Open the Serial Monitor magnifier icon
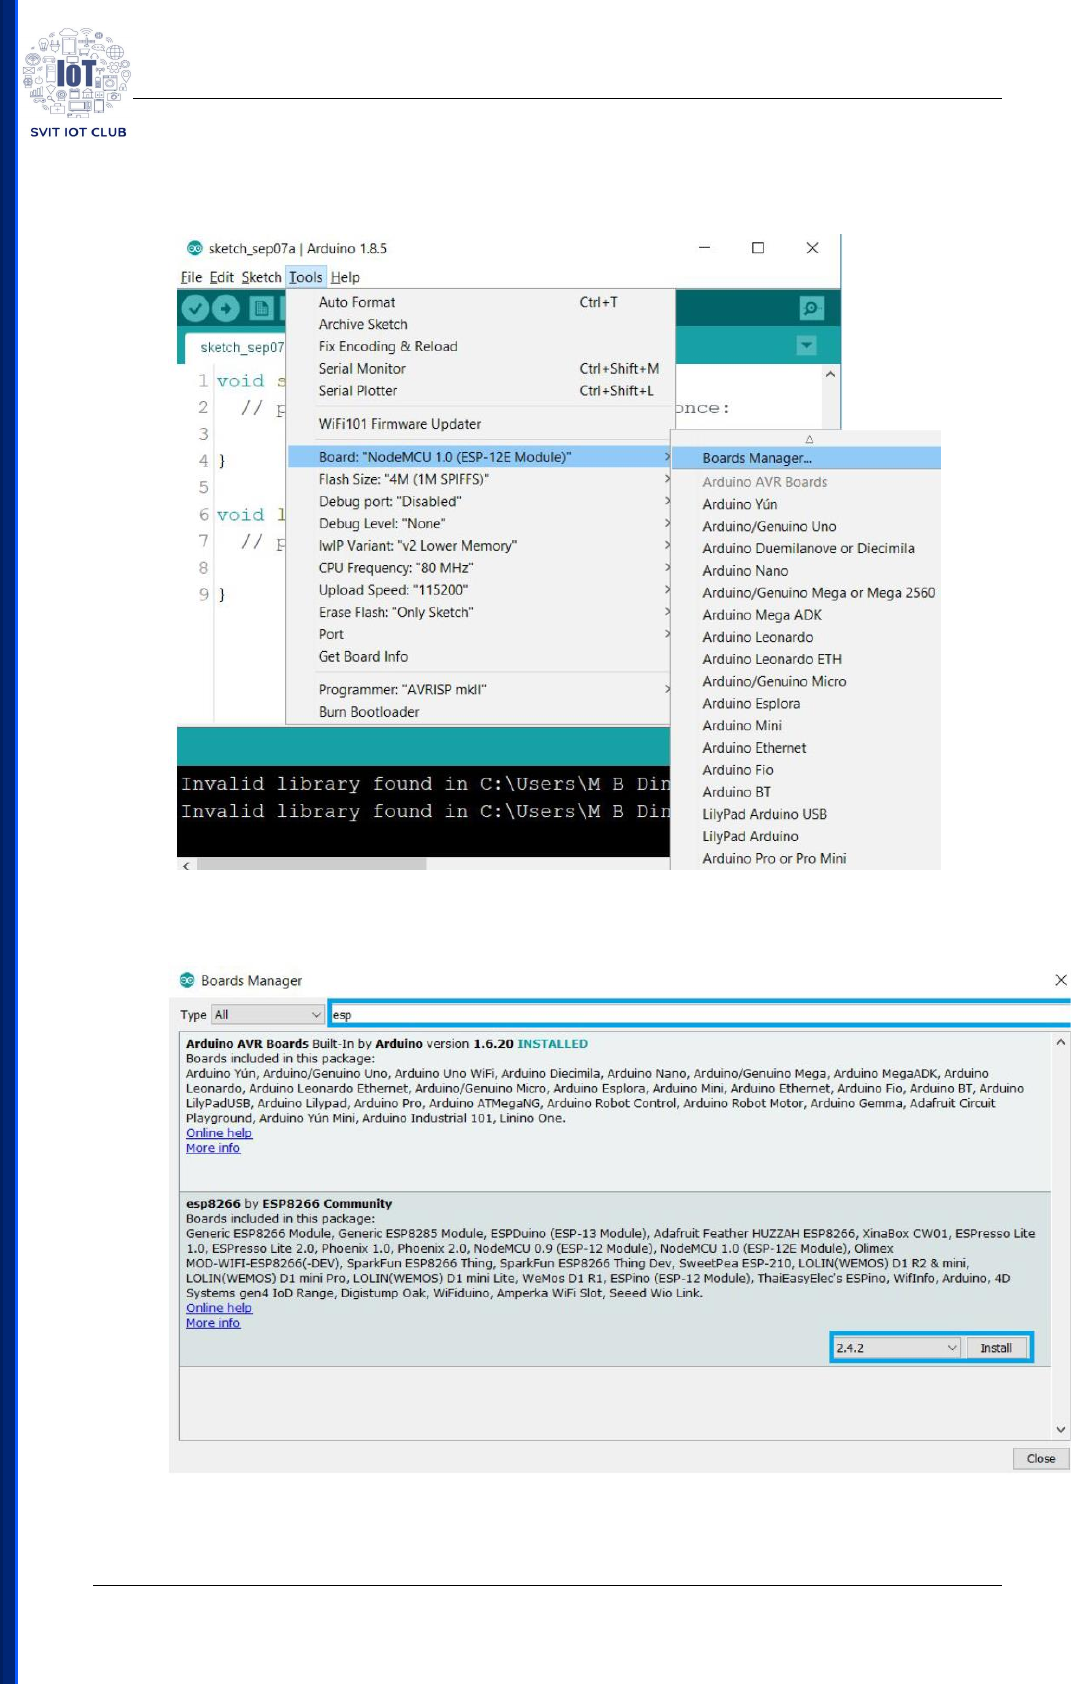 [811, 308]
